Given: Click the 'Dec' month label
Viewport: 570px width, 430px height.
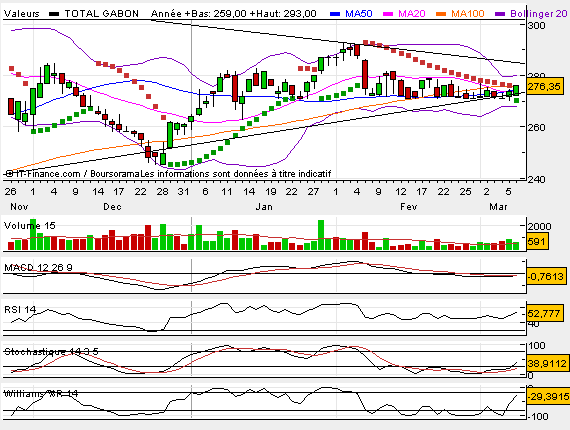Looking at the screenshot, I should coord(112,206).
